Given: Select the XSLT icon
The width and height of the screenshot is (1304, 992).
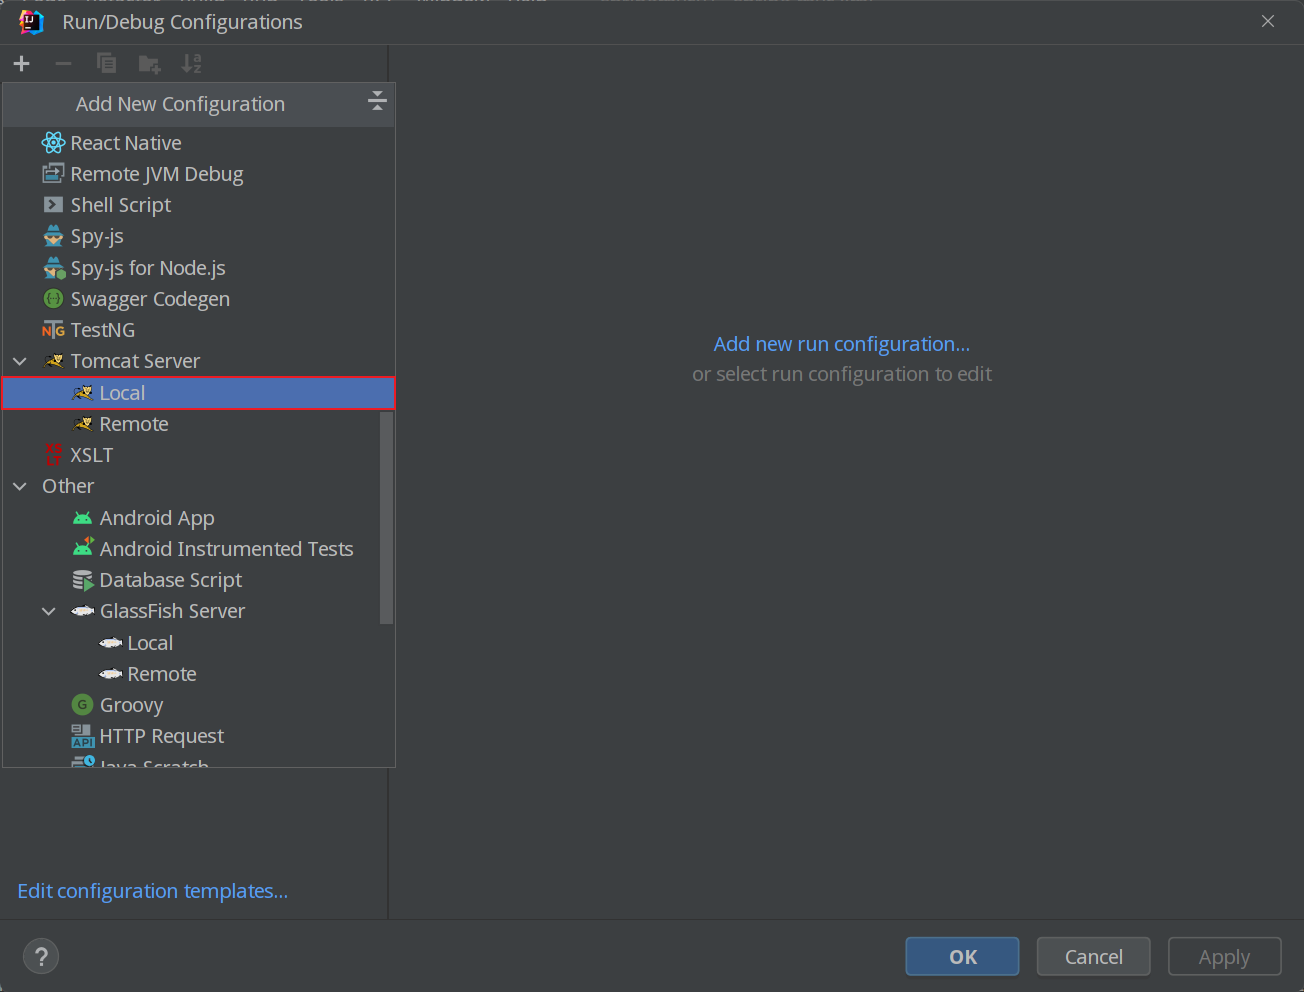Looking at the screenshot, I should (54, 455).
